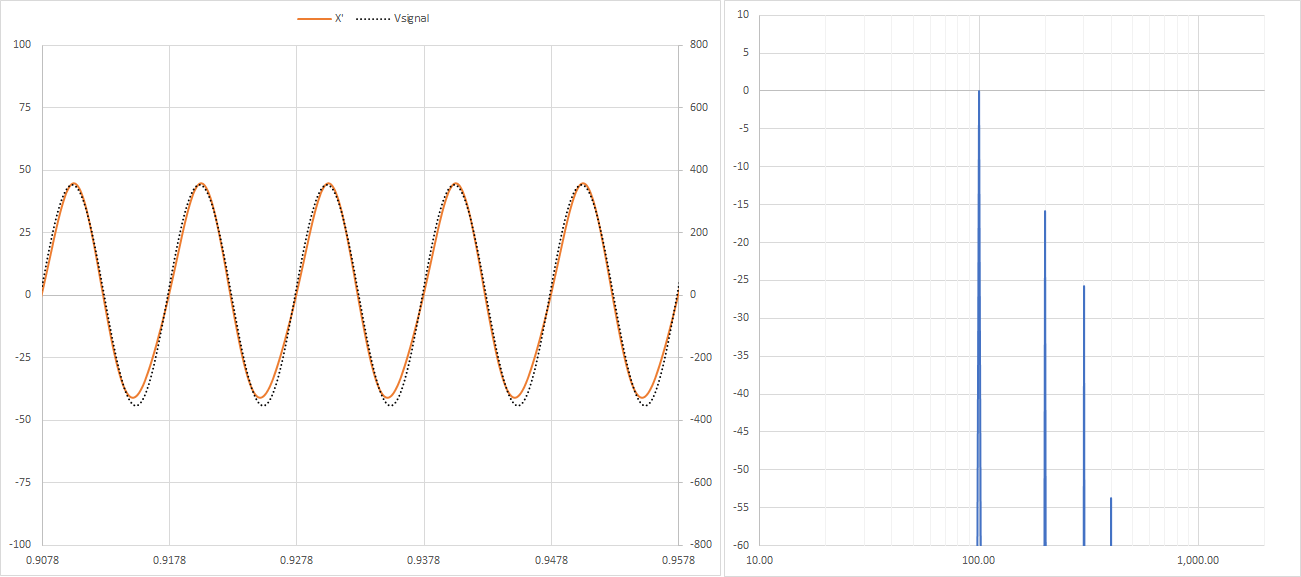1301x577 pixels.
Task: Click the 5 label on spectrum chart's vertical axis
Action: click(748, 52)
